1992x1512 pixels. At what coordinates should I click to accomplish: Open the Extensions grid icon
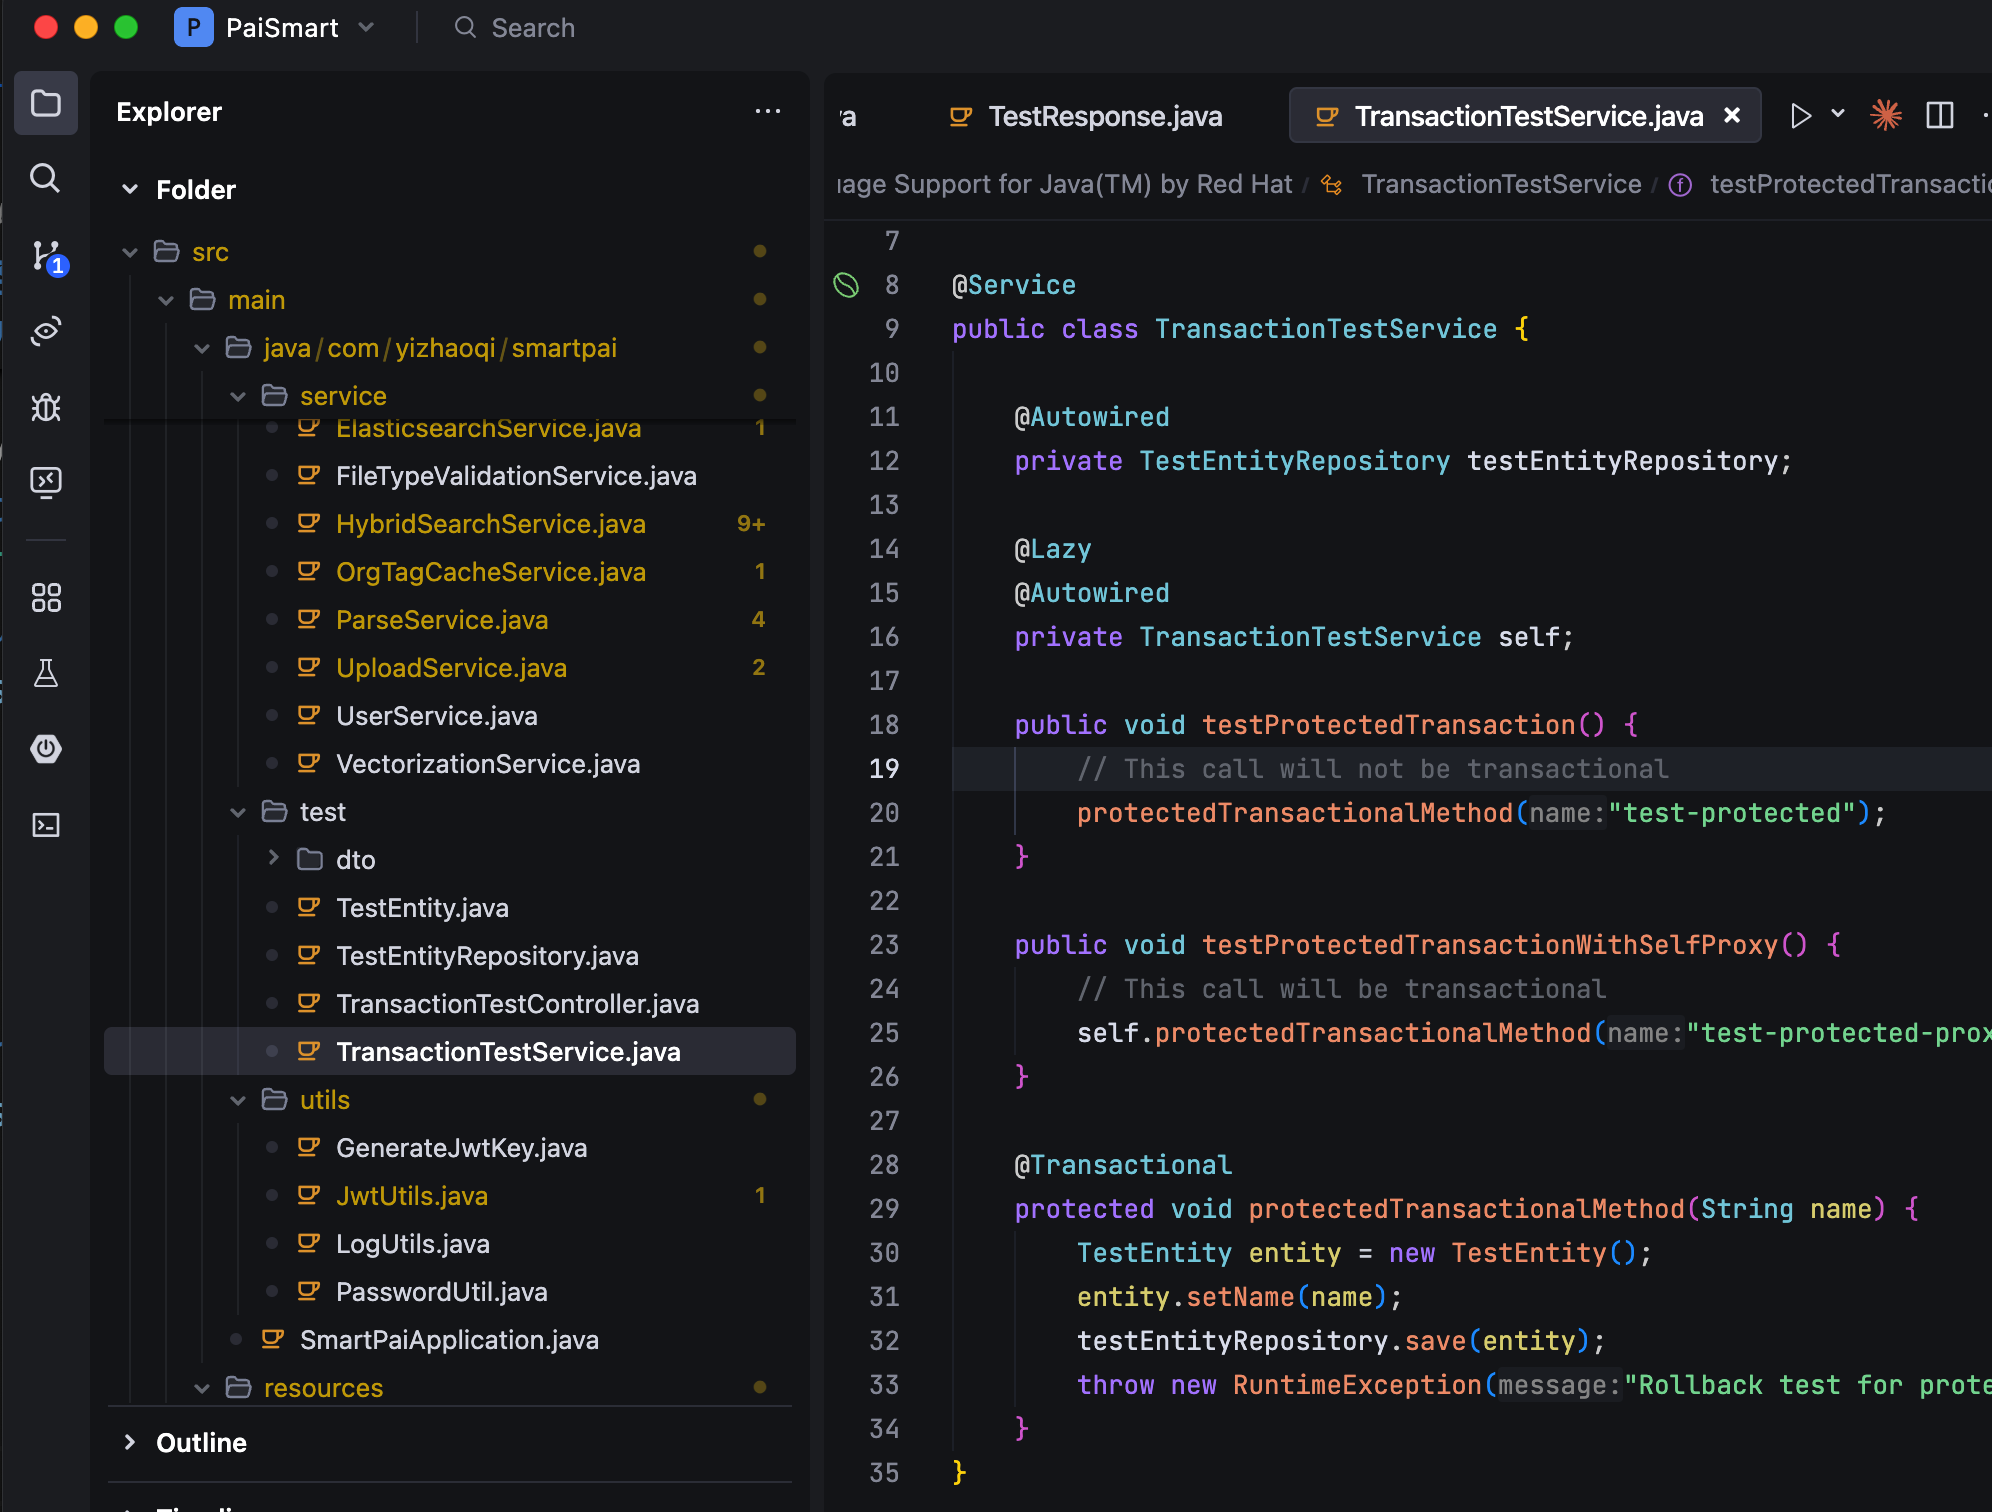[46, 598]
